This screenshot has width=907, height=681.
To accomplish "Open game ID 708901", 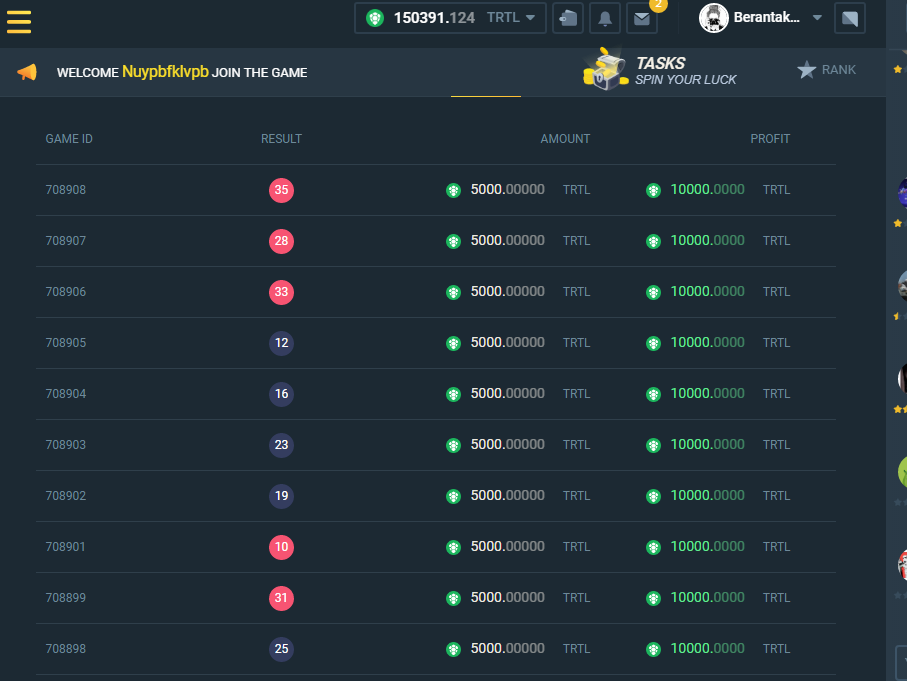I will click(x=66, y=547).
